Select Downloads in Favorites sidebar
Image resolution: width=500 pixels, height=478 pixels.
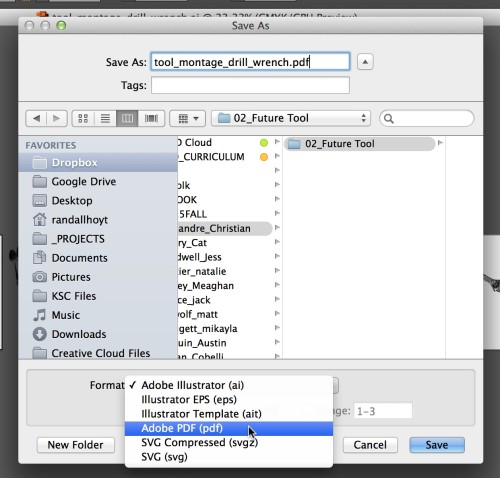[98, 334]
